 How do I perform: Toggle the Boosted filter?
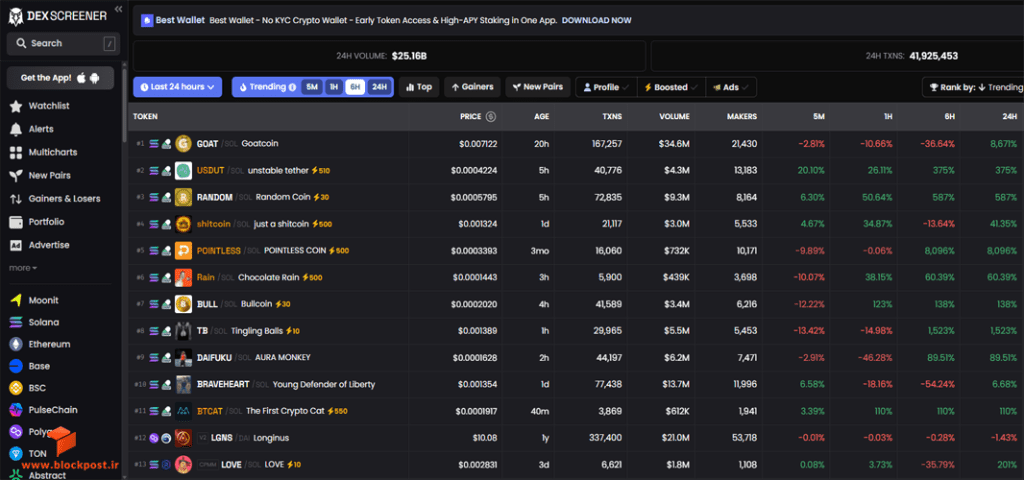click(x=671, y=87)
